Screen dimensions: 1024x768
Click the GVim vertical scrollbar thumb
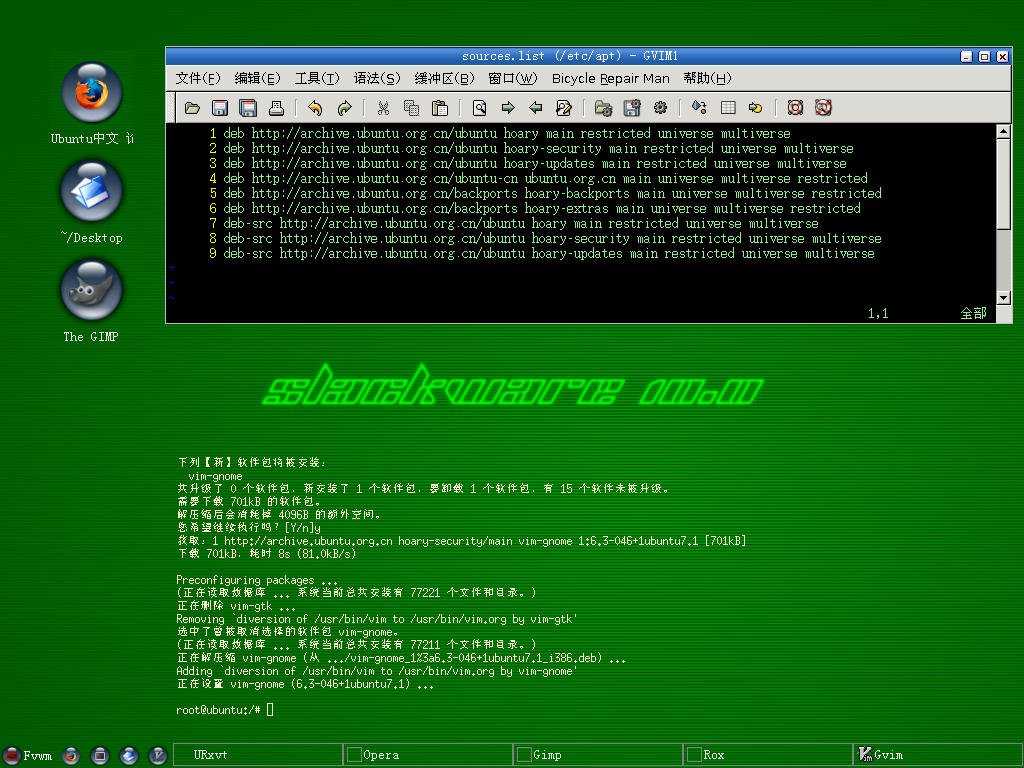(1004, 184)
